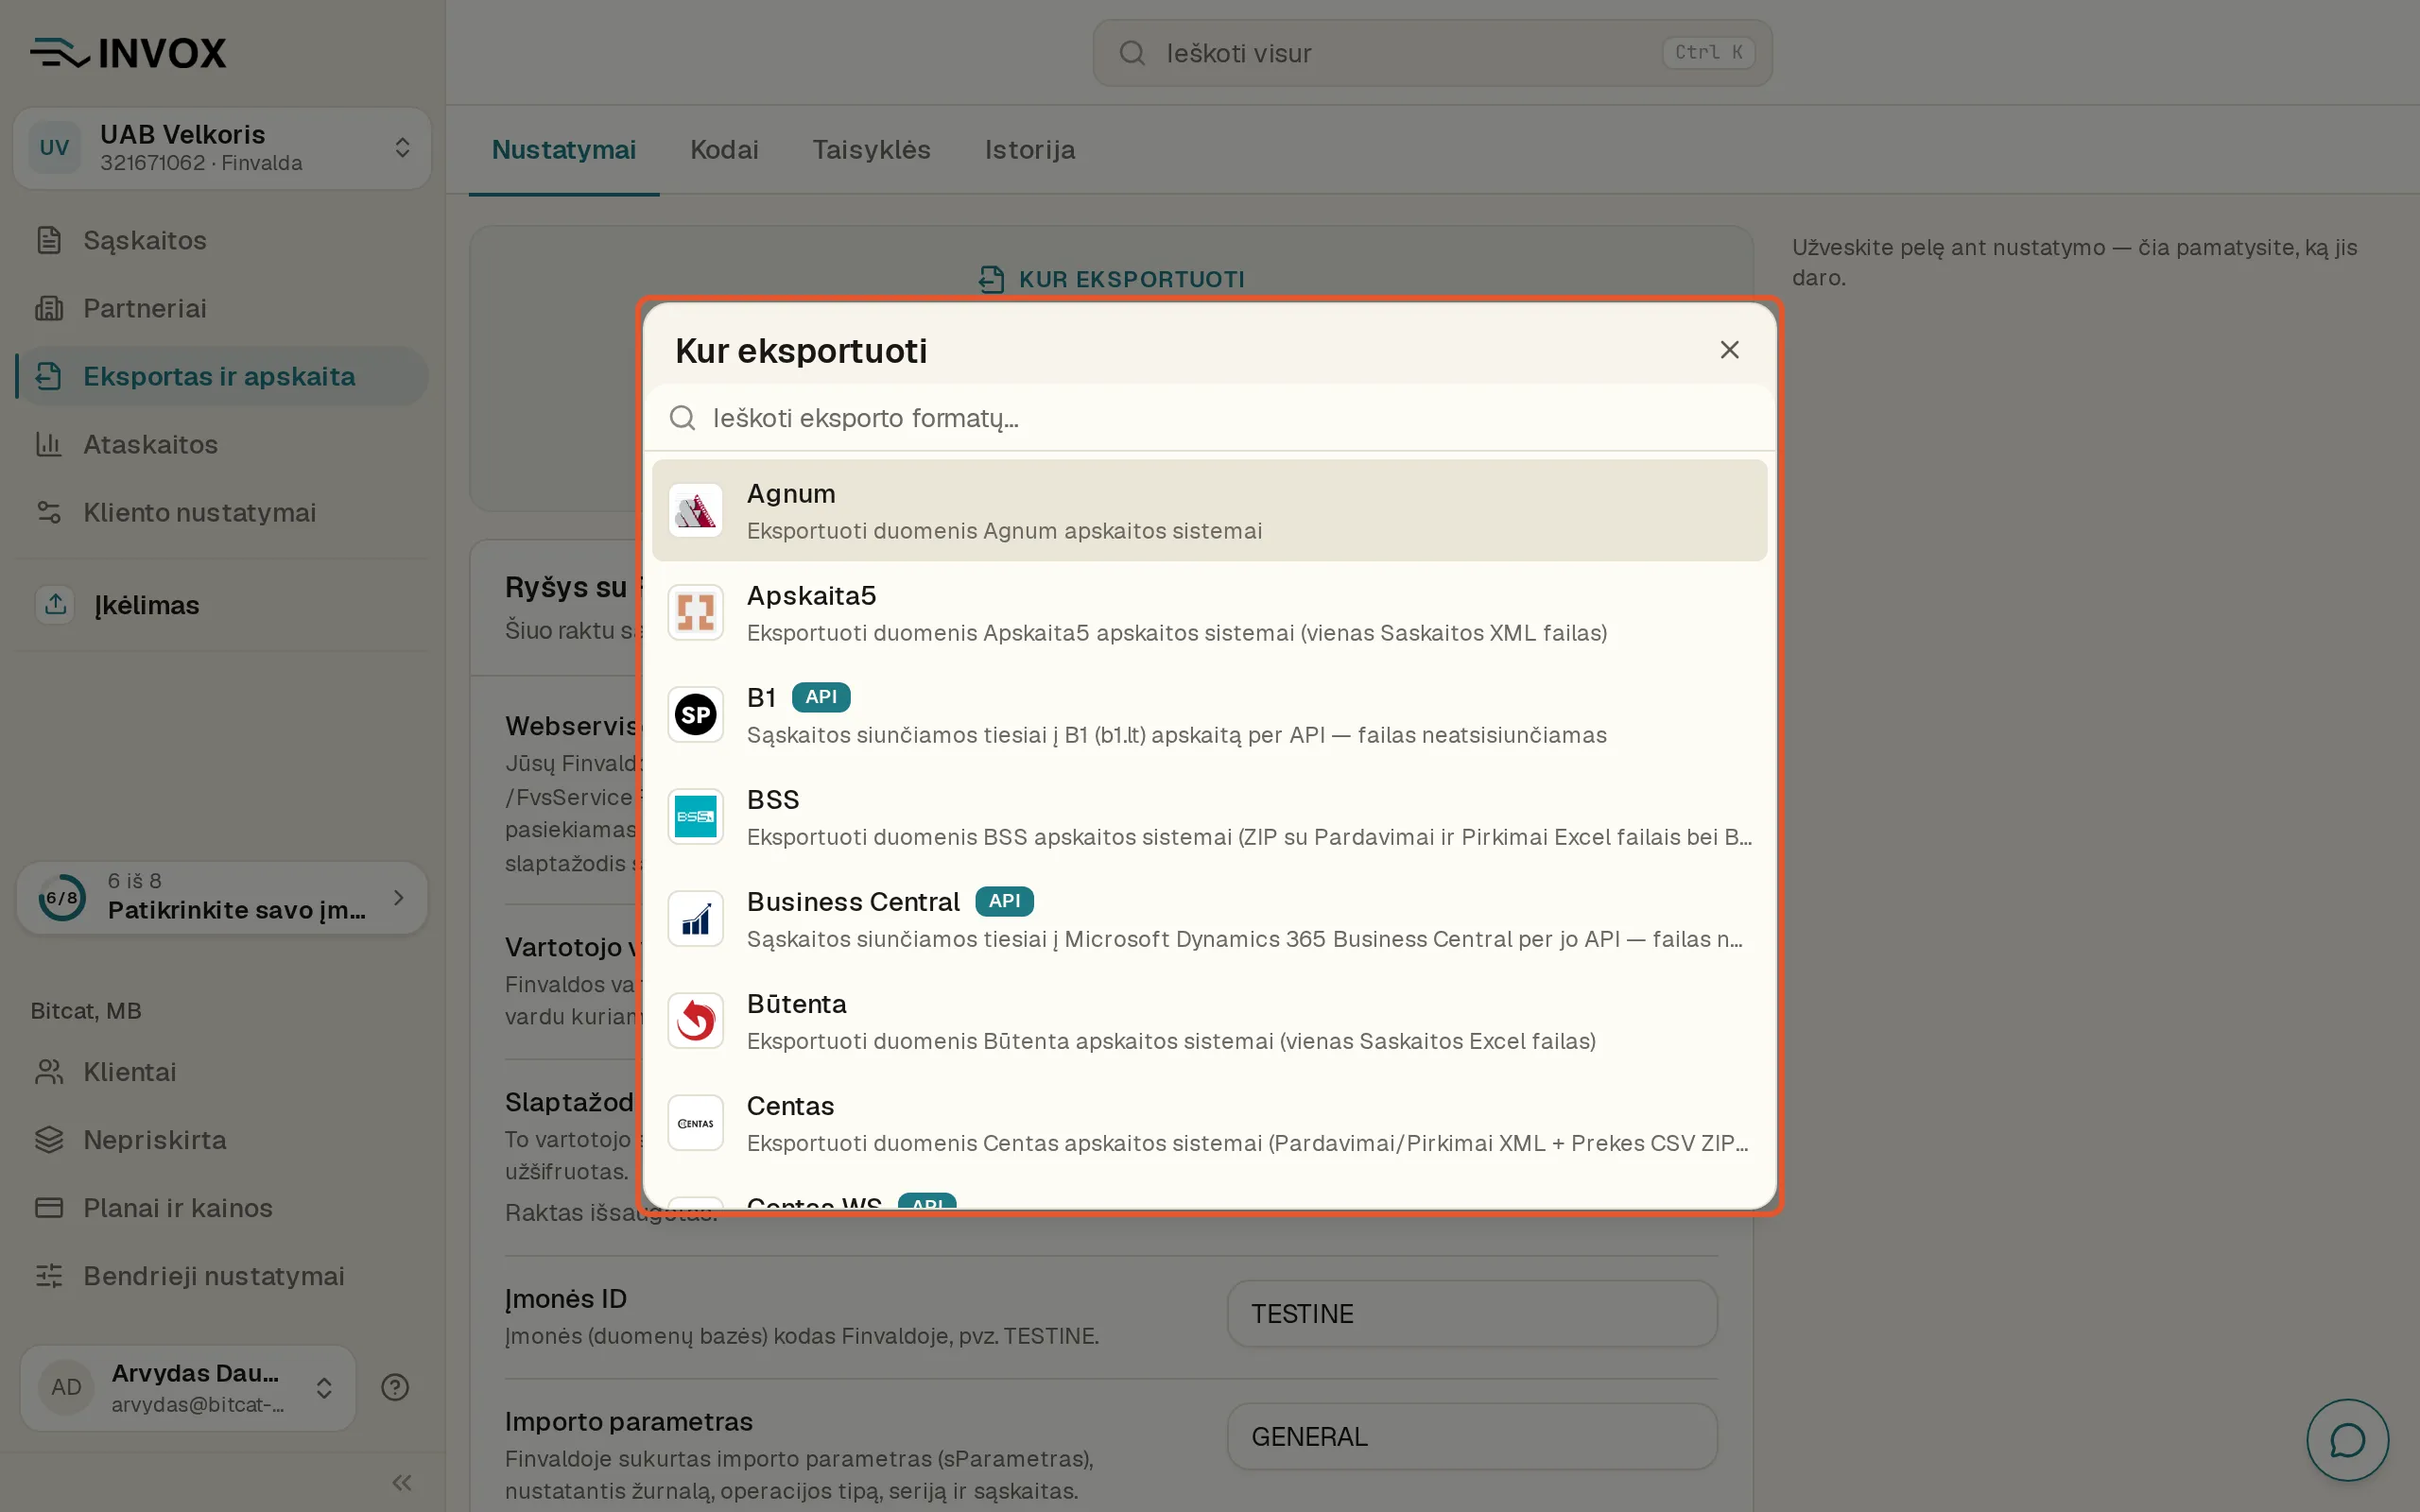Click the help question mark icon
Viewport: 2420px width, 1512px height.
395,1387
